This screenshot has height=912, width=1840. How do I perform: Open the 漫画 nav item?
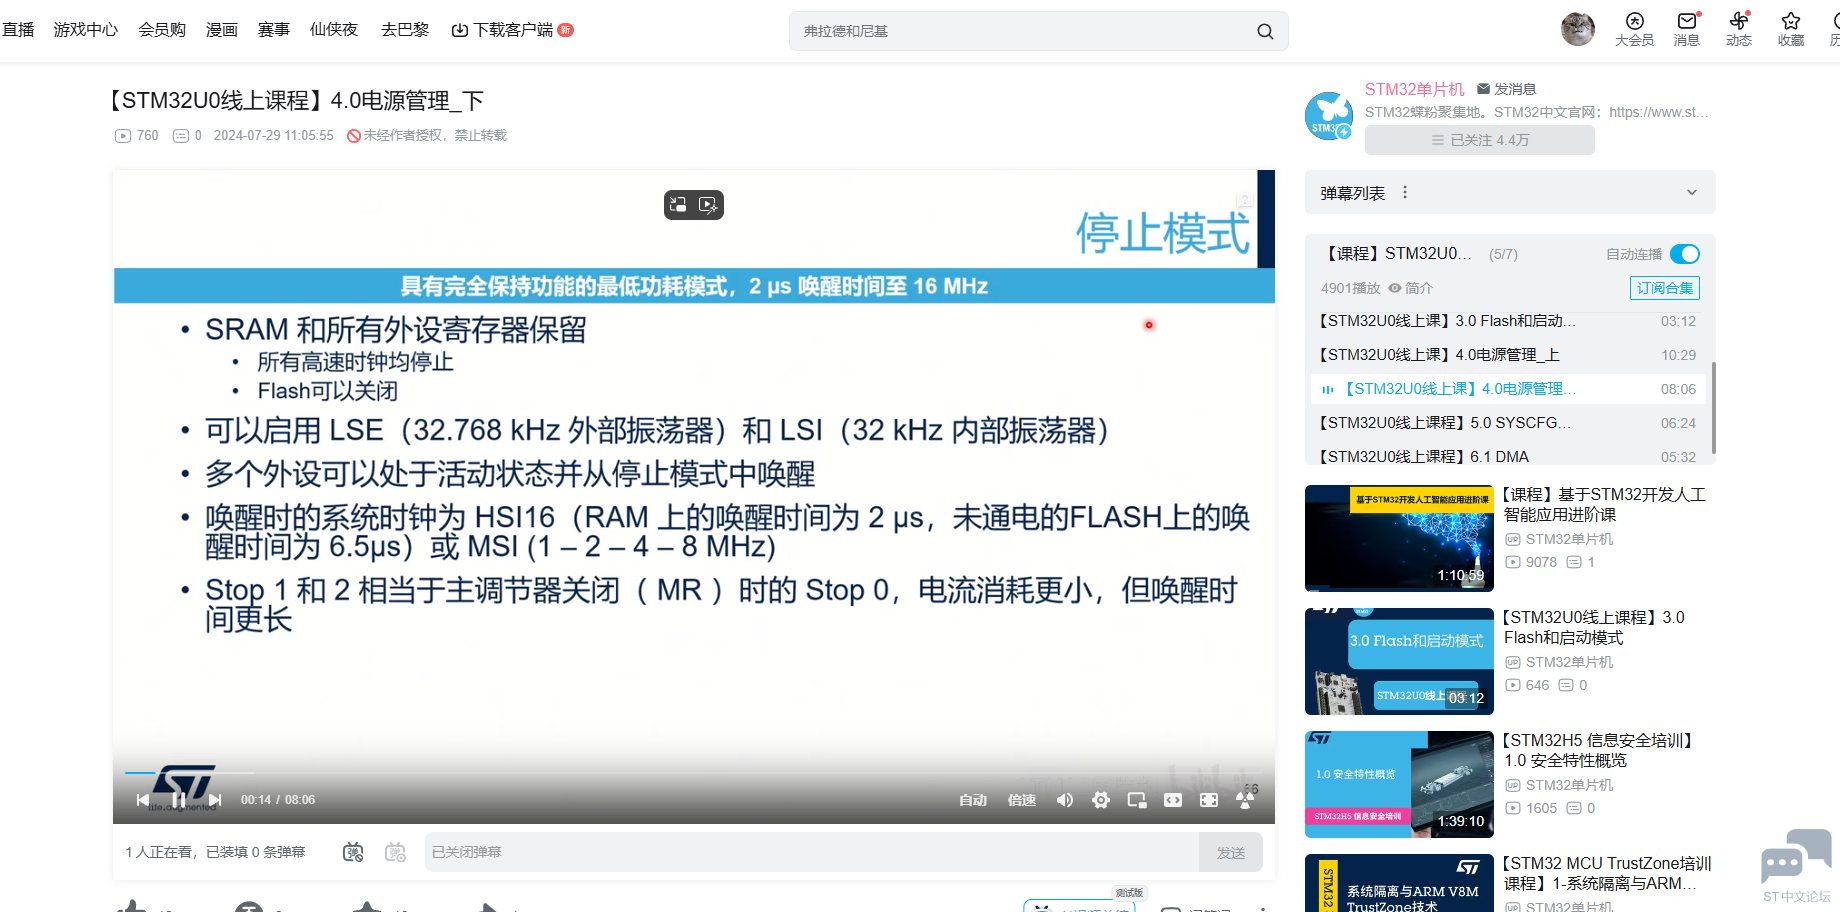click(x=222, y=30)
